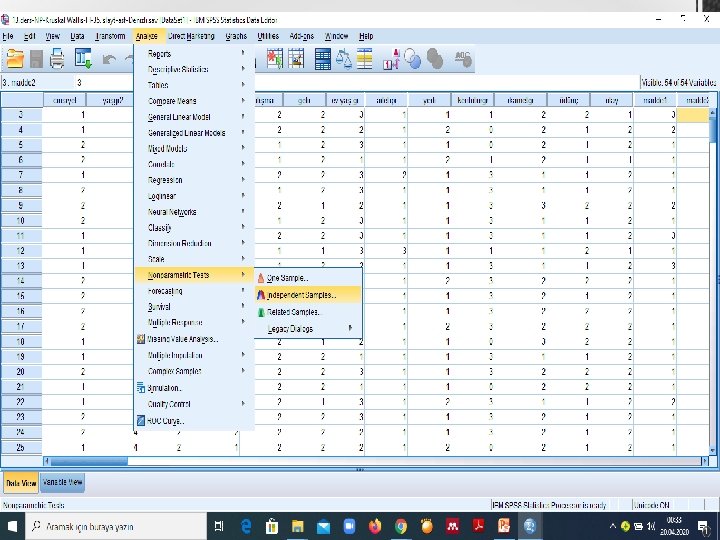Click the Show All Variables icon
The width and height of the screenshot is (720, 540).
(435, 59)
